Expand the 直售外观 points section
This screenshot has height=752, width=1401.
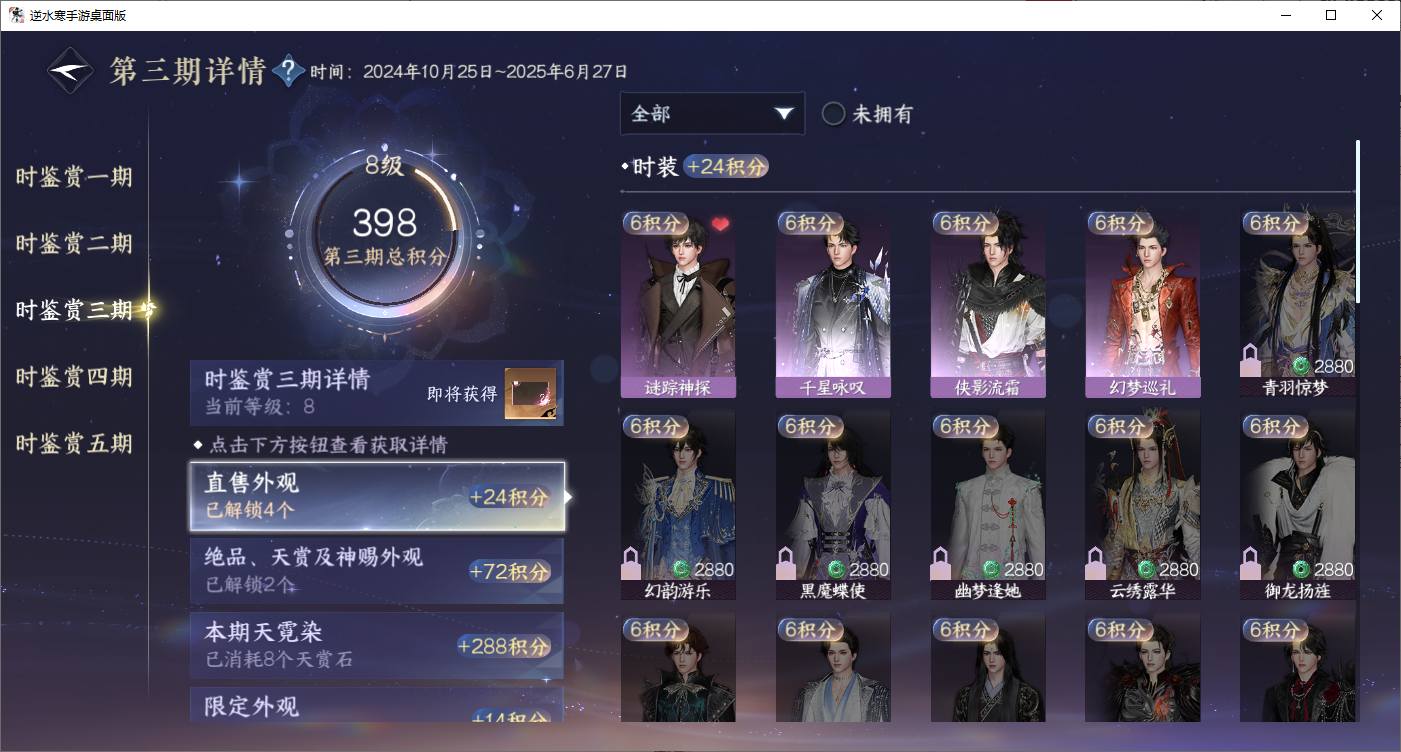click(377, 496)
